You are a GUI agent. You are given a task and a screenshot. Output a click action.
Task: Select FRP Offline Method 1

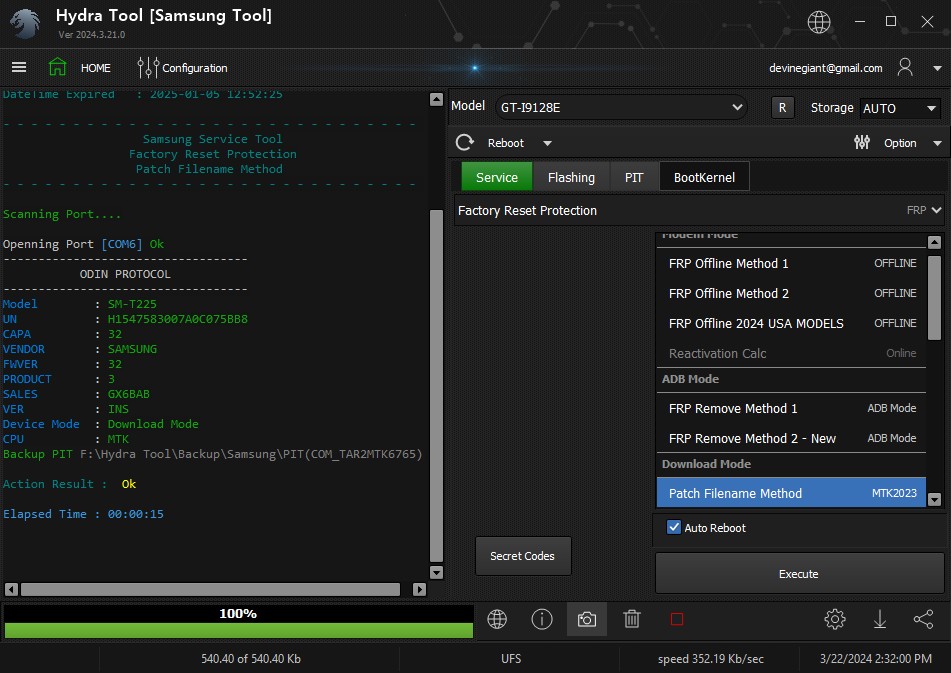coord(791,263)
